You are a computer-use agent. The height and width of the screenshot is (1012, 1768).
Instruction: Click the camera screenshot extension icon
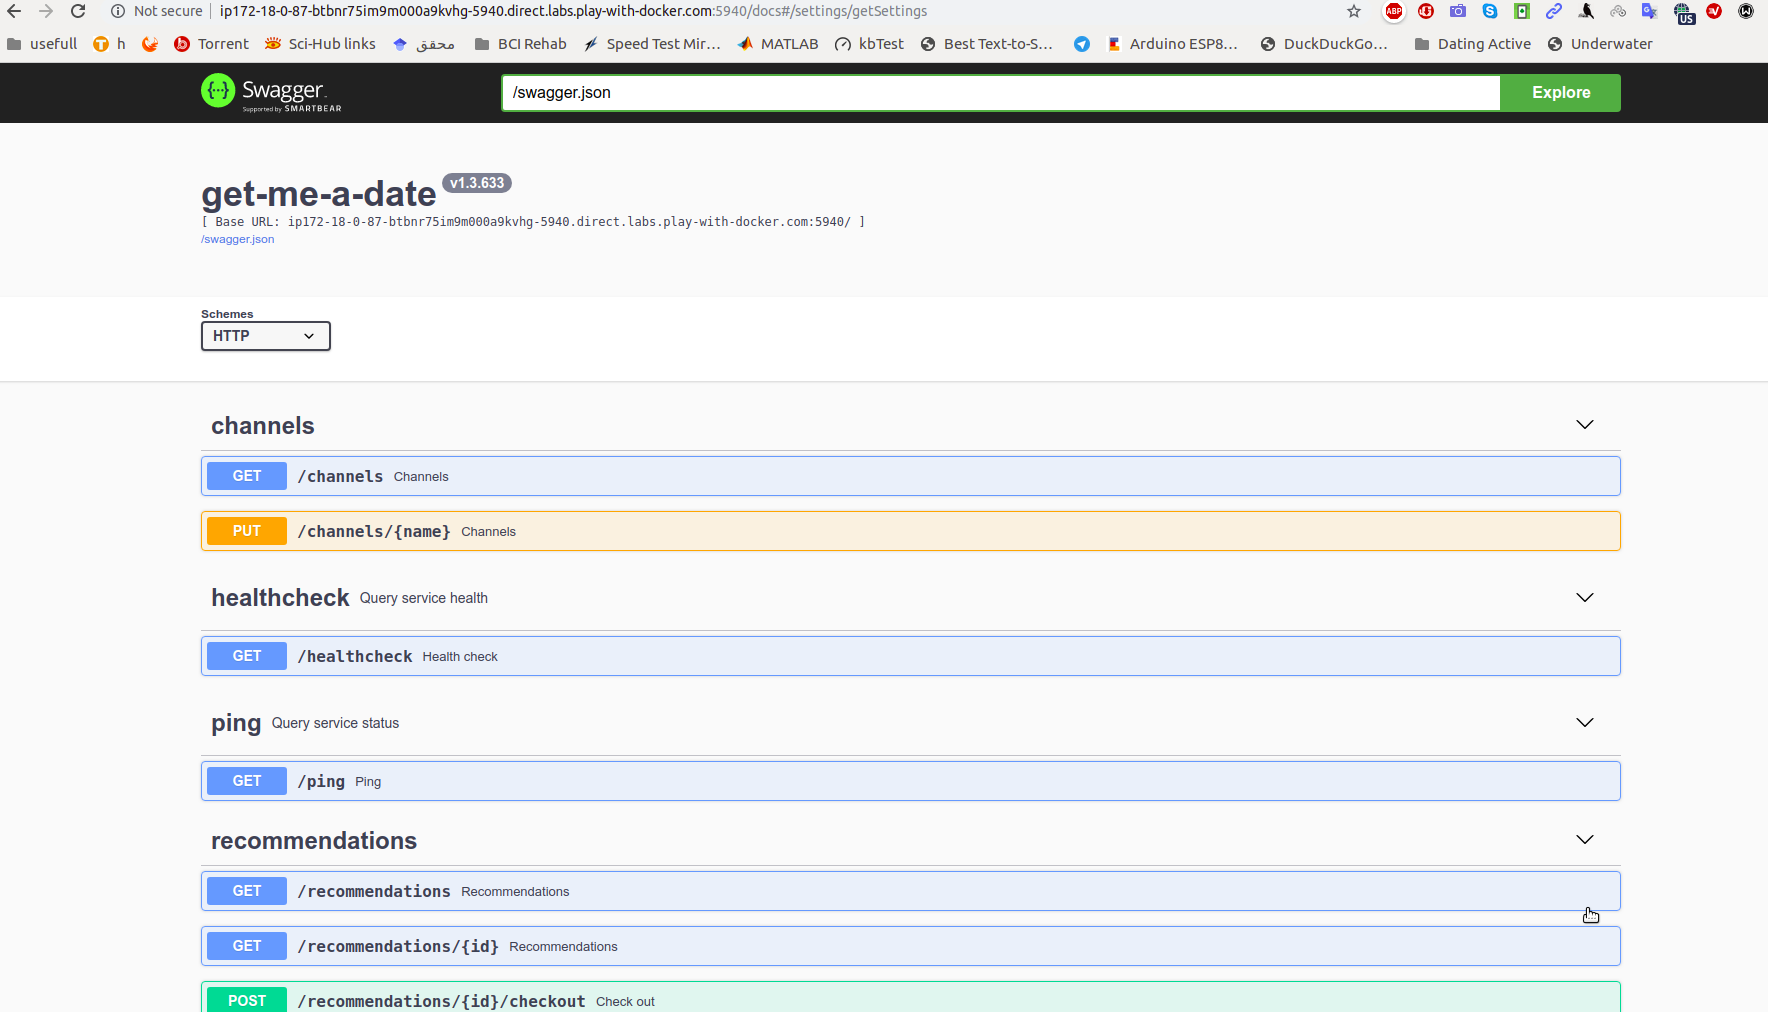1458,11
